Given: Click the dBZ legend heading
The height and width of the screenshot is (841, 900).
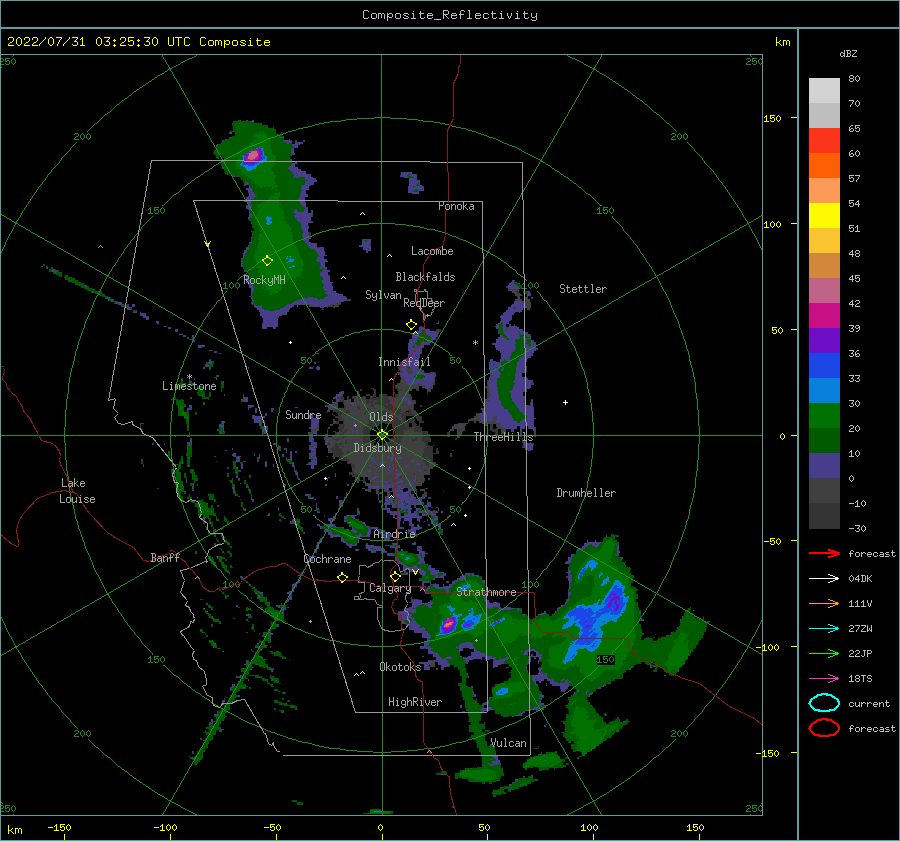Looking at the screenshot, I should click(848, 53).
